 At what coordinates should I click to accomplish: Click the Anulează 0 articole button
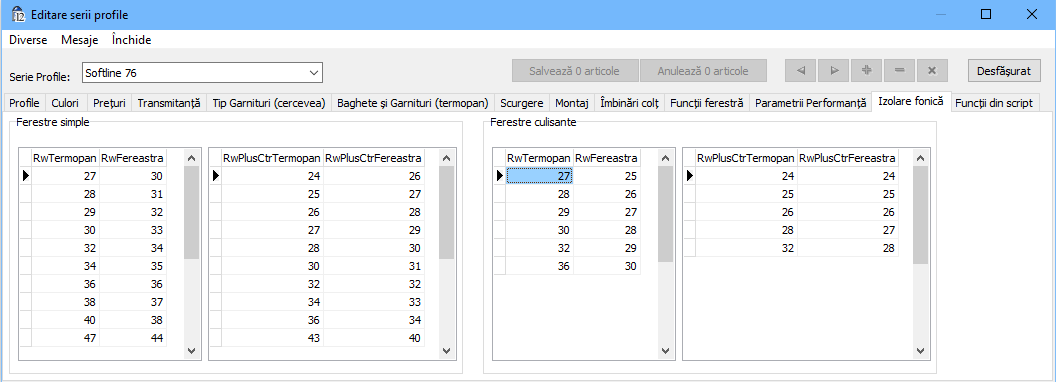[702, 70]
